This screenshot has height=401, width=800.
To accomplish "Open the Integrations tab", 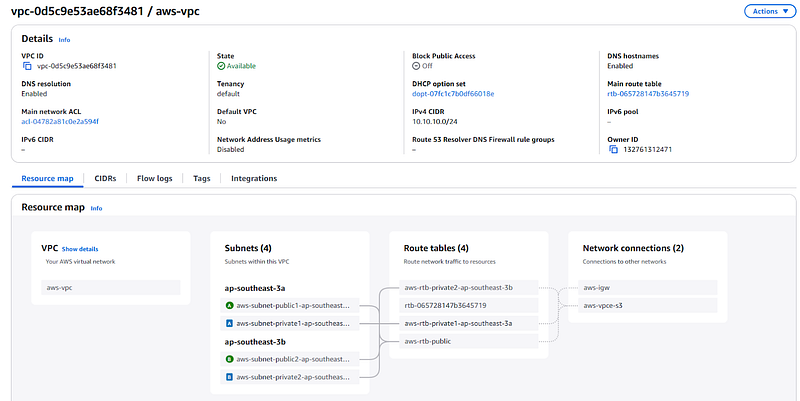I will pos(254,179).
